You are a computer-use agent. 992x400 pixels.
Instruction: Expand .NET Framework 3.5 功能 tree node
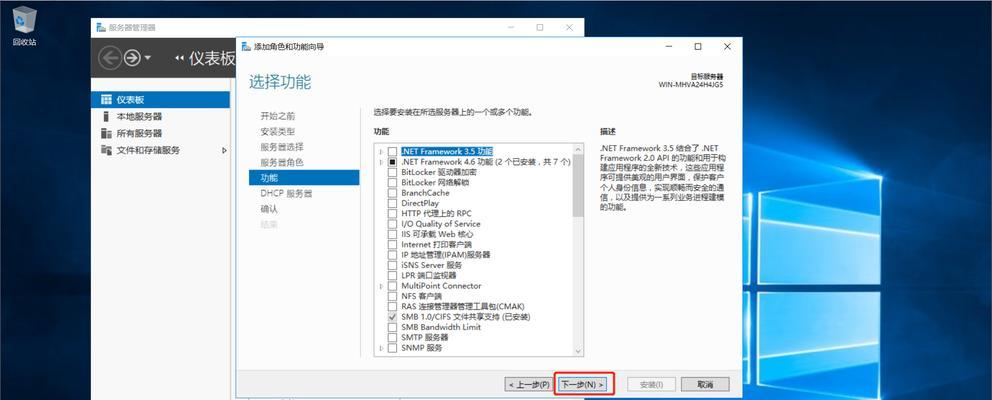tap(381, 152)
